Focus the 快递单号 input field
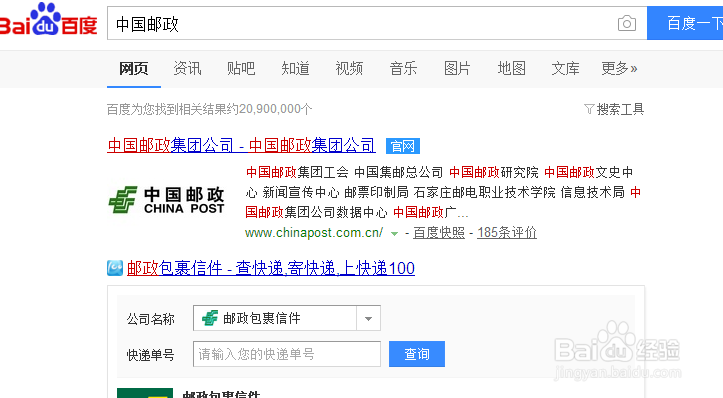The image size is (723, 398). pyautogui.click(x=287, y=354)
